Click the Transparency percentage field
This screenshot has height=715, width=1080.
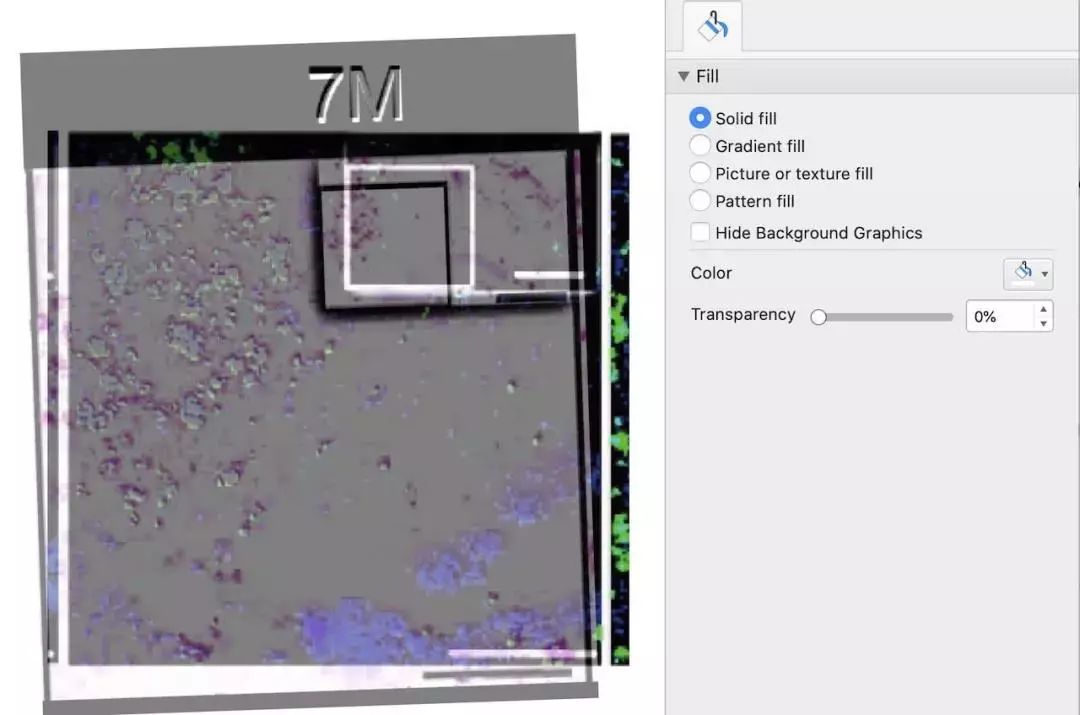click(x=998, y=317)
